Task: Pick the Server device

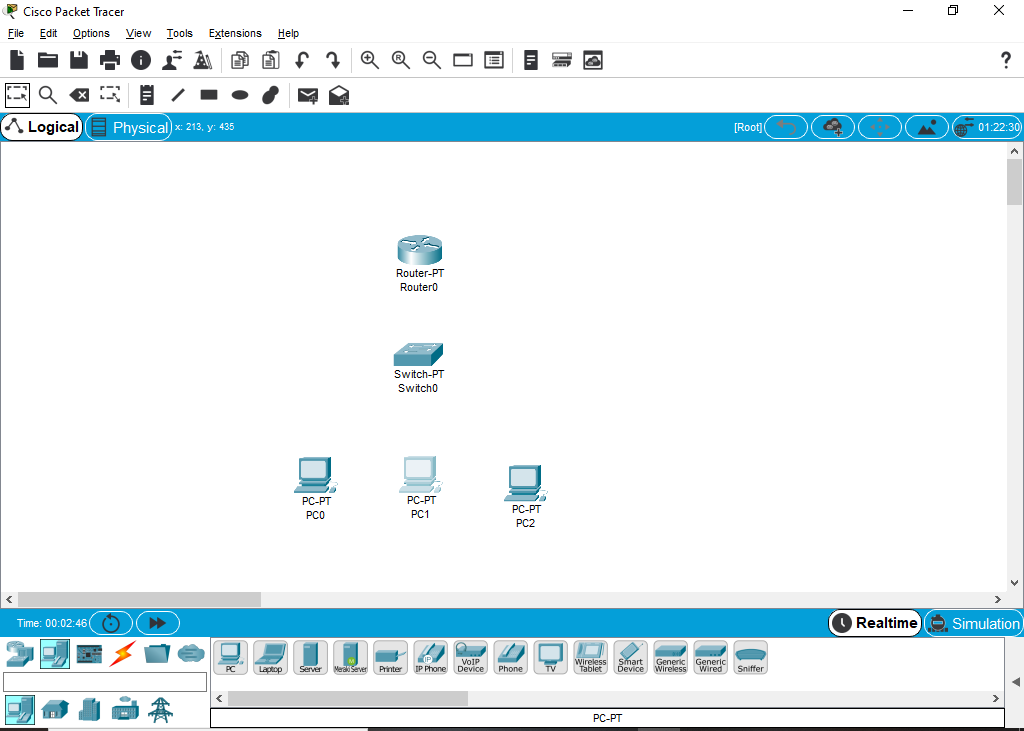Action: pyautogui.click(x=310, y=657)
